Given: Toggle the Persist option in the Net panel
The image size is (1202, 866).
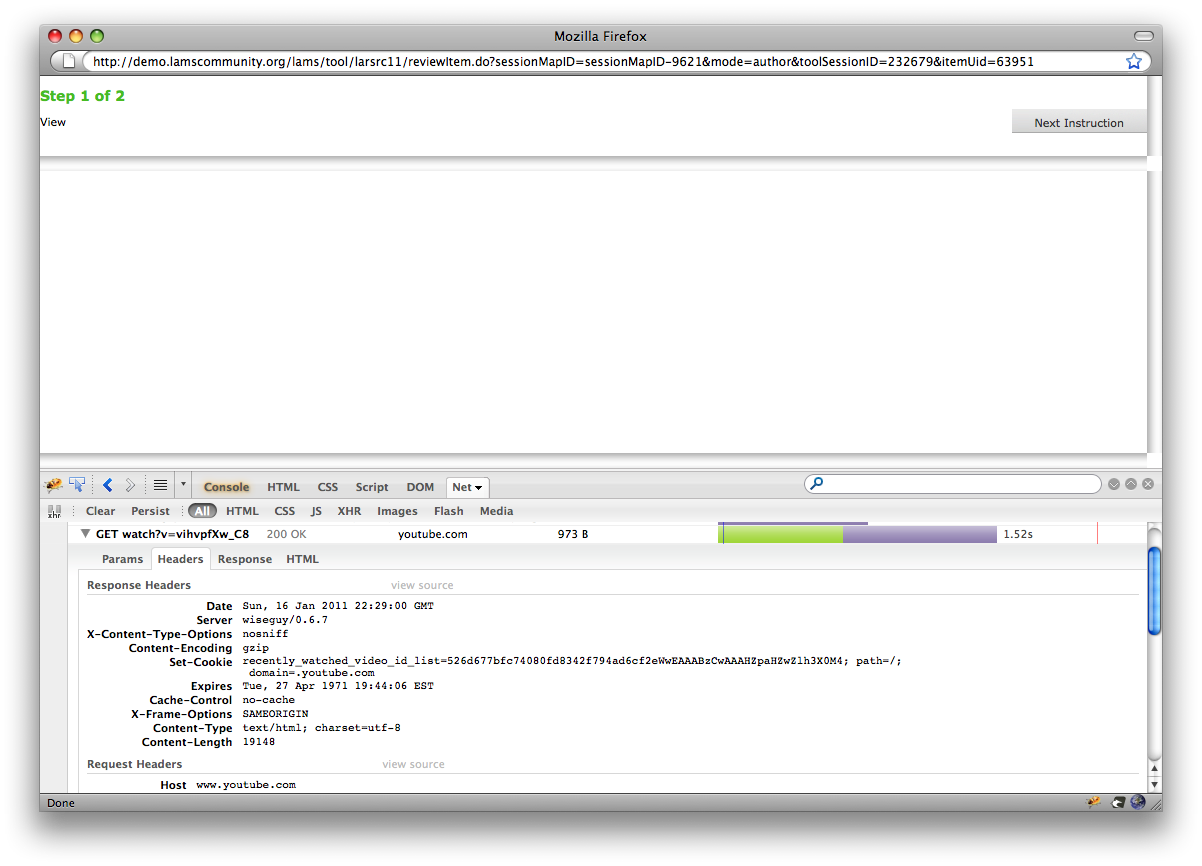Looking at the screenshot, I should click(x=150, y=511).
